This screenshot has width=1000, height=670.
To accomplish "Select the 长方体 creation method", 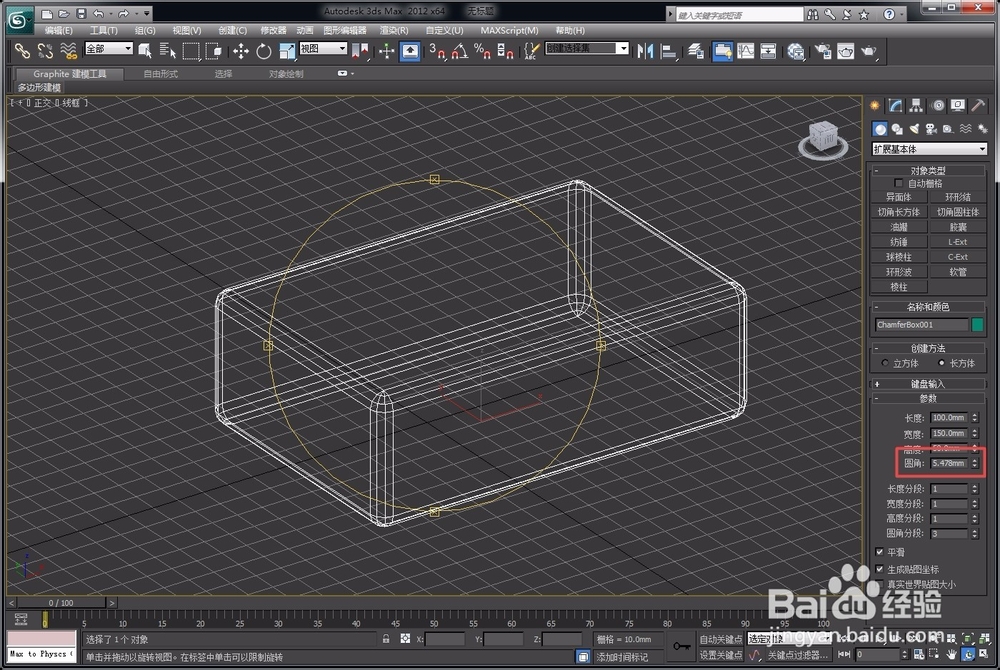I will [941, 363].
